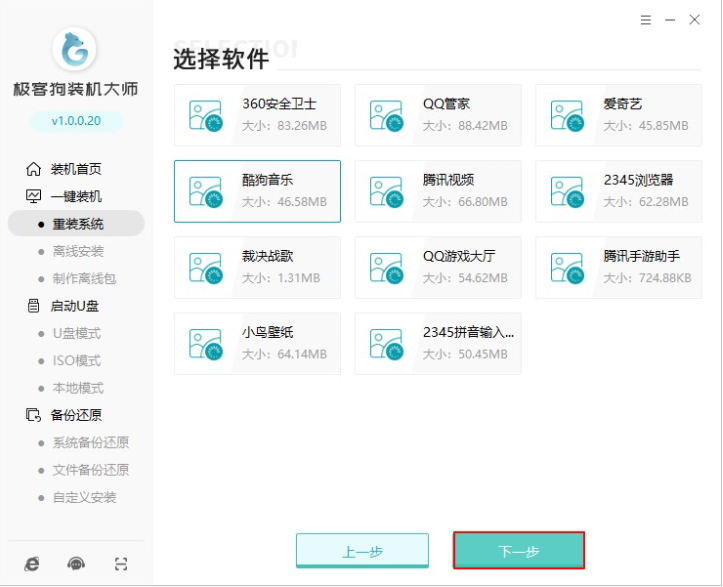723x587 pixels.
Task: Click the scan frame icon in sidebar footer
Action: [x=121, y=563]
